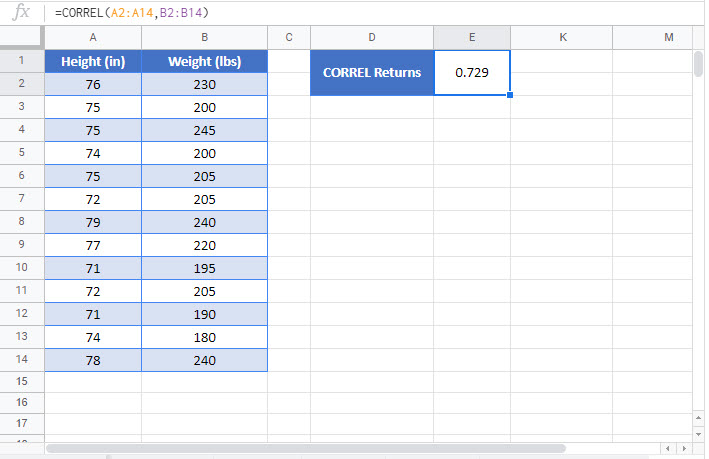
Task: Select height cell 78
Action: [x=93, y=360]
